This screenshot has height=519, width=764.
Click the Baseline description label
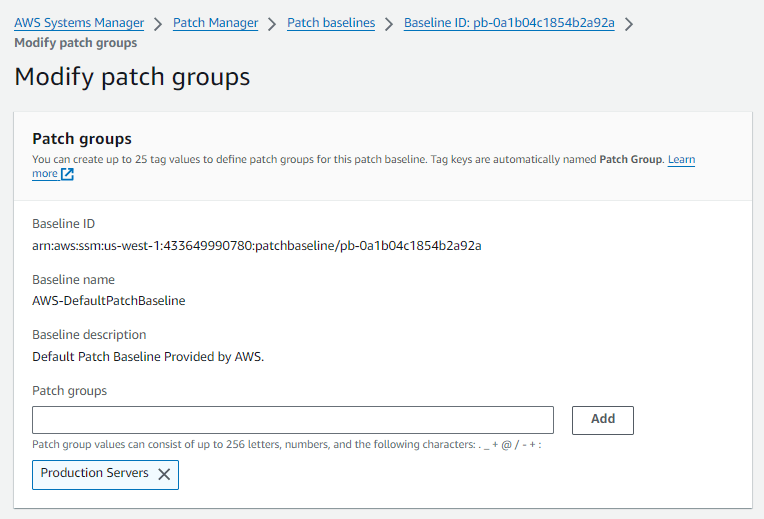[89, 335]
